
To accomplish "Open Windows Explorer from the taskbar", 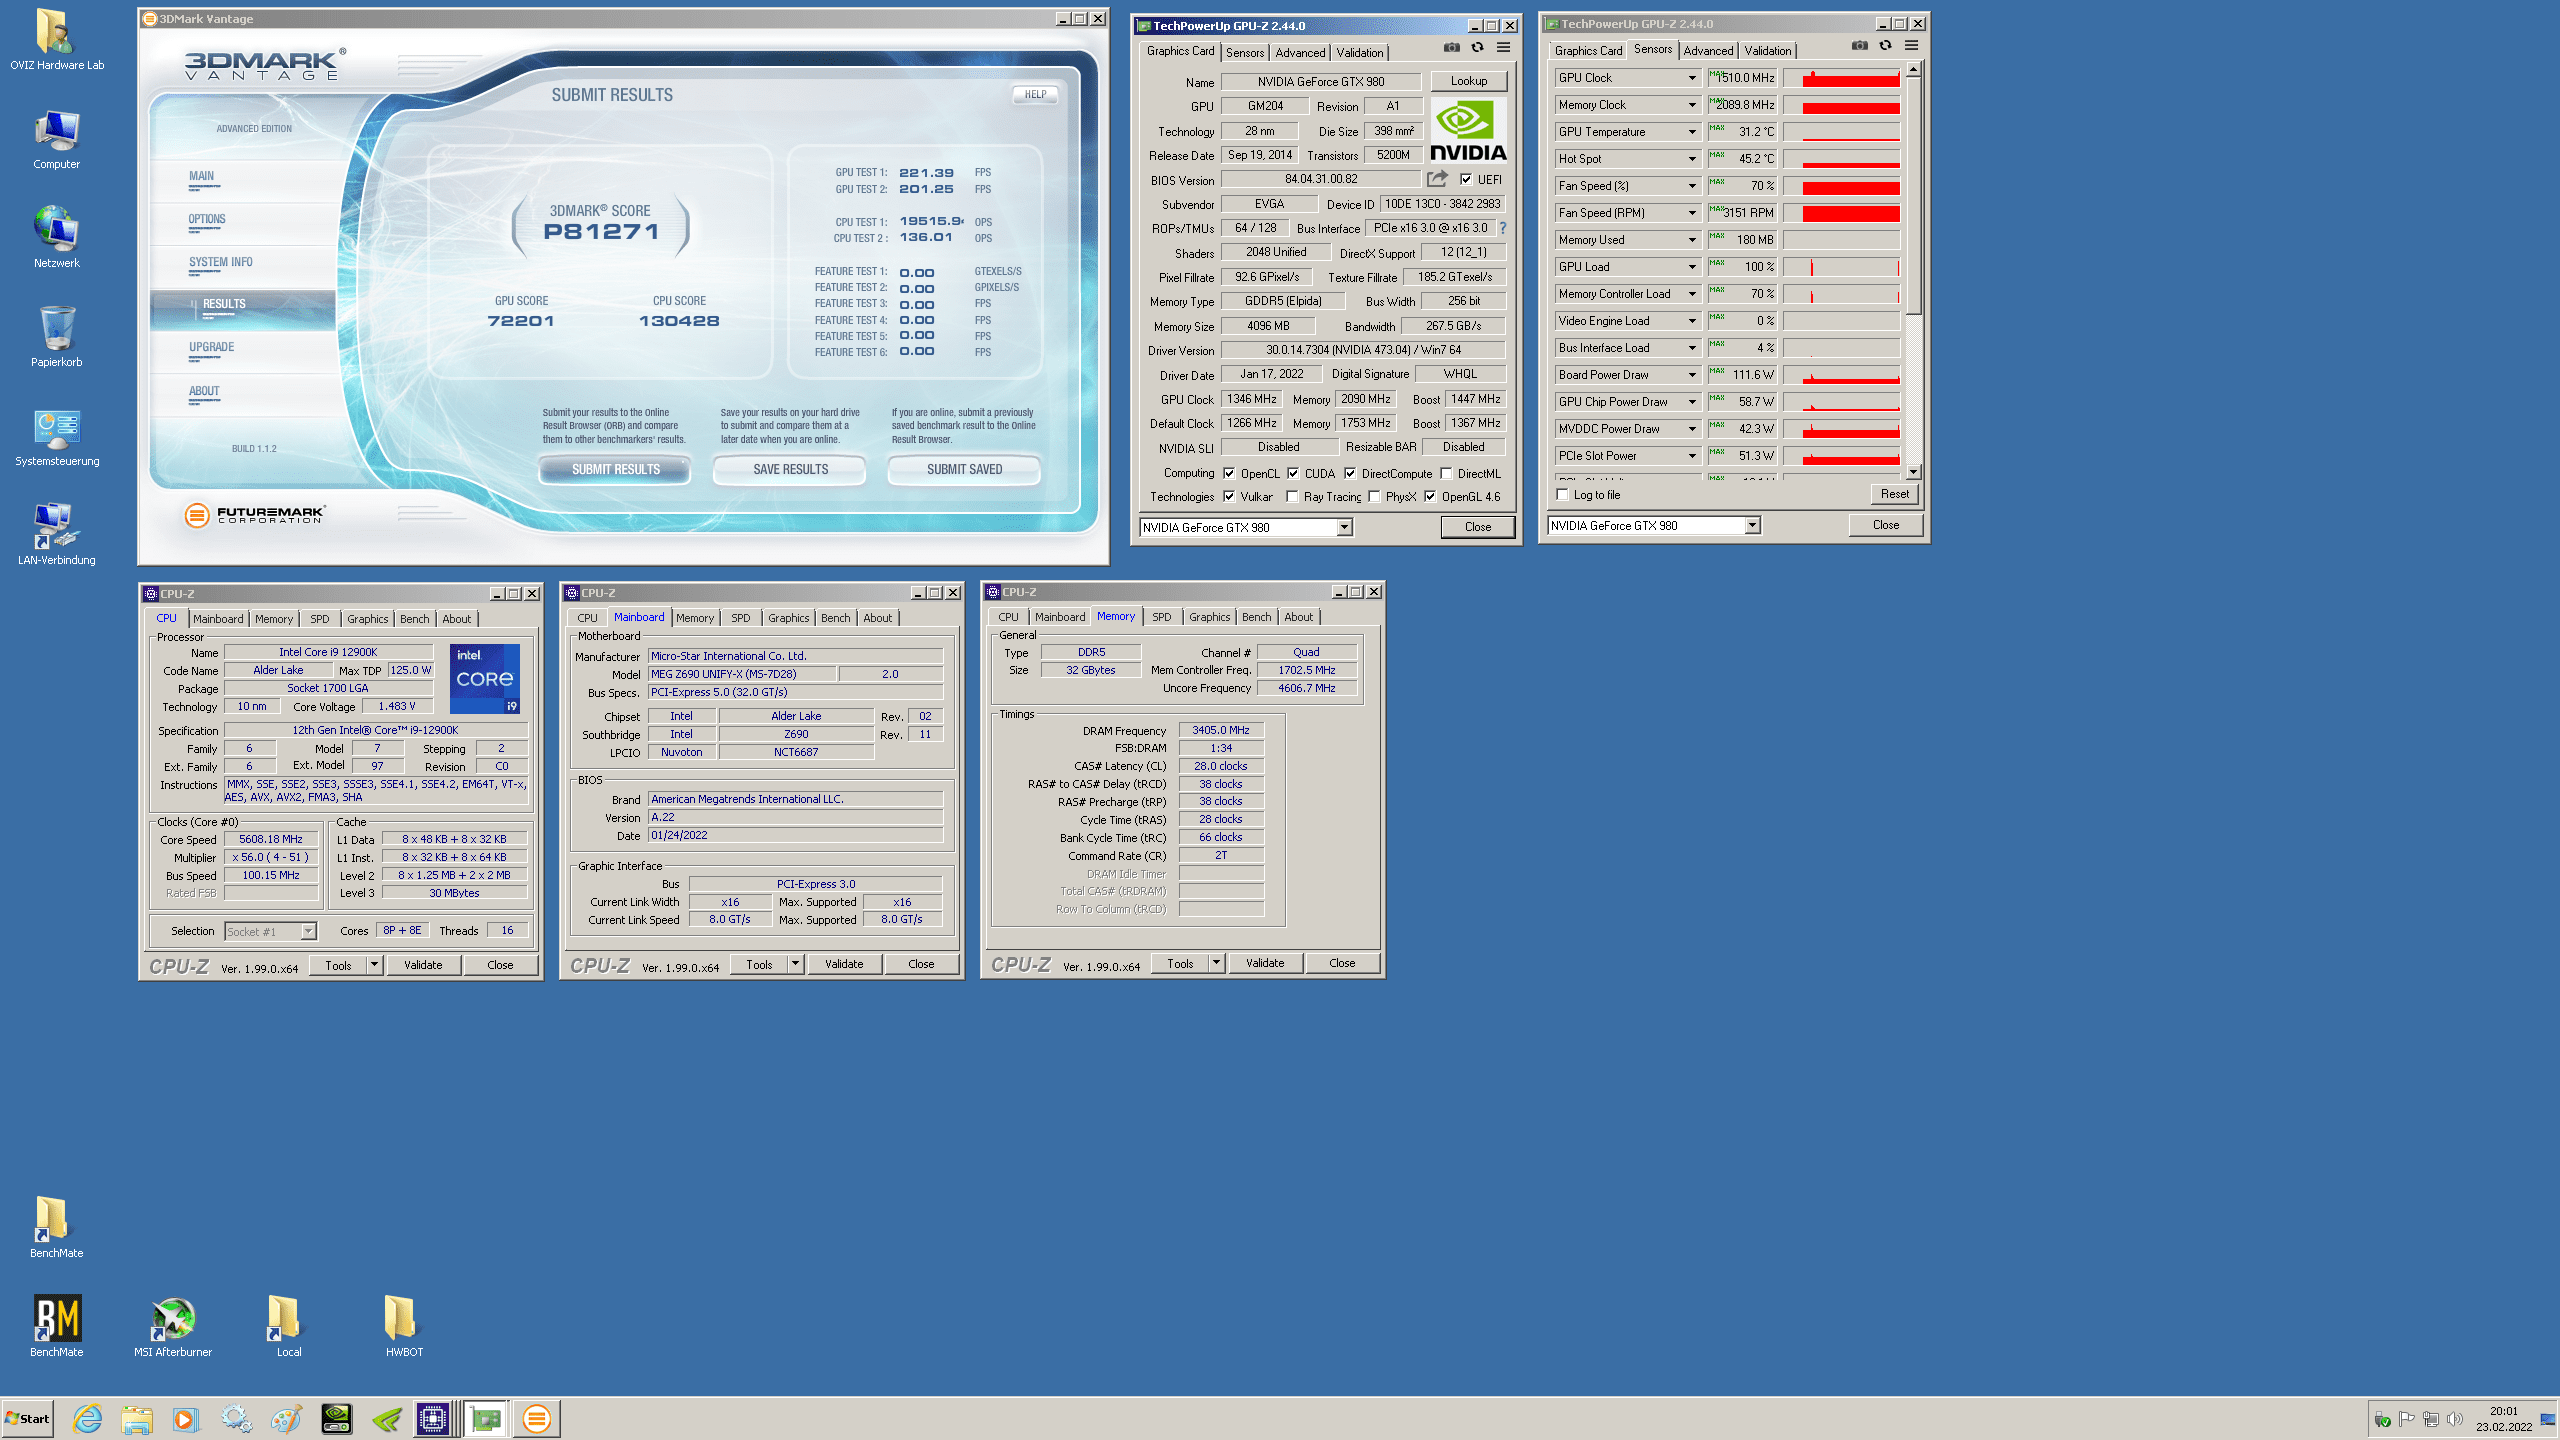I will 137,1418.
